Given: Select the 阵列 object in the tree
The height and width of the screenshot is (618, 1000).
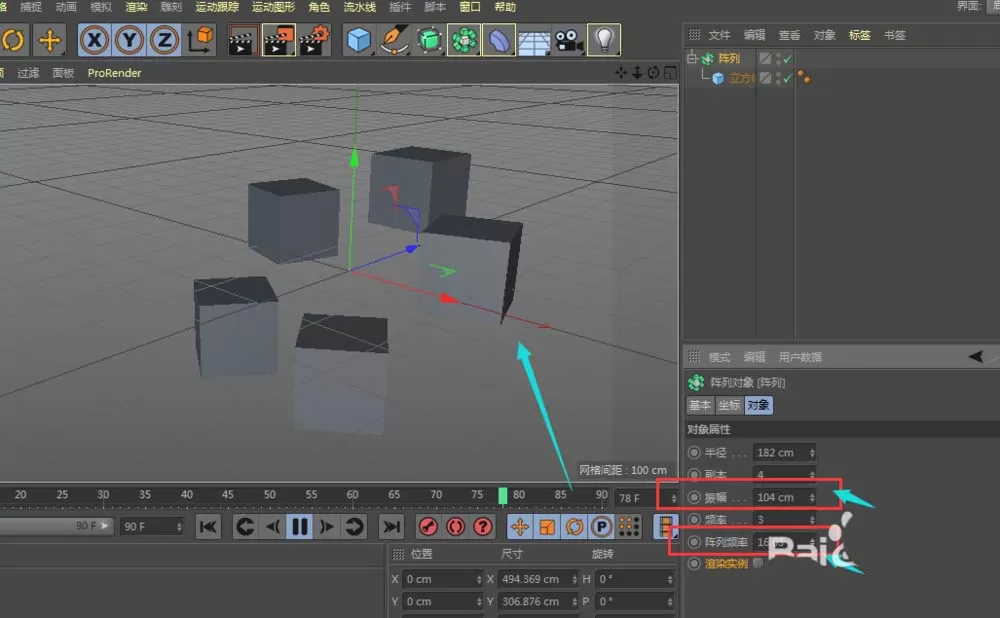Looking at the screenshot, I should [x=729, y=59].
